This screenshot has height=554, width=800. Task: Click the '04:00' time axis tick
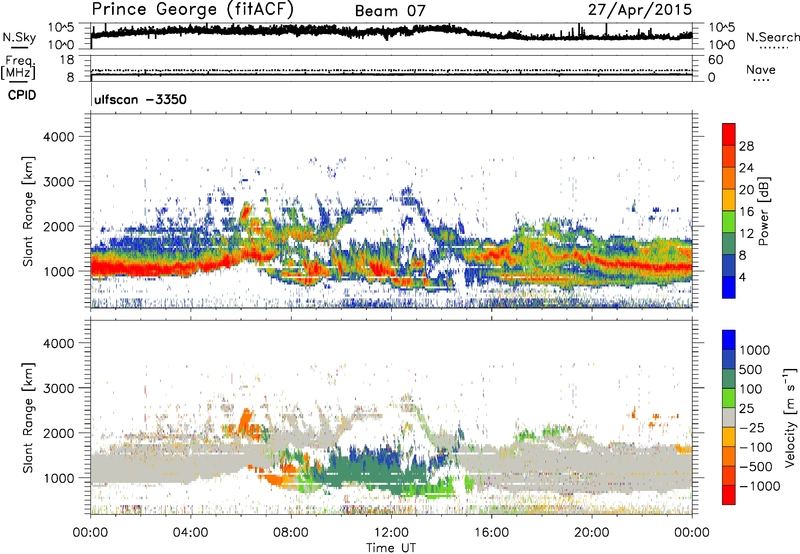(190, 533)
